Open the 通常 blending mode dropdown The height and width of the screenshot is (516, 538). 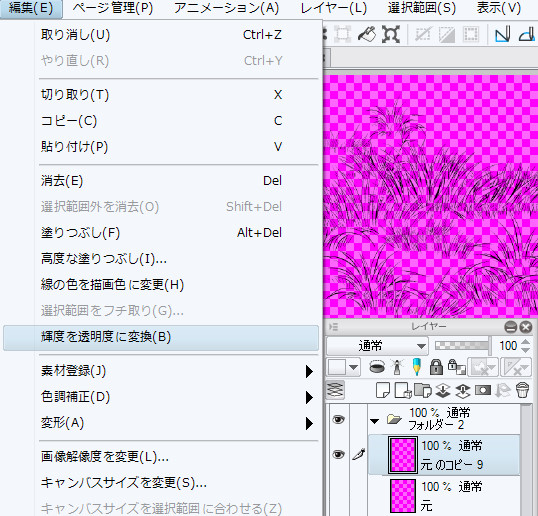[377, 346]
